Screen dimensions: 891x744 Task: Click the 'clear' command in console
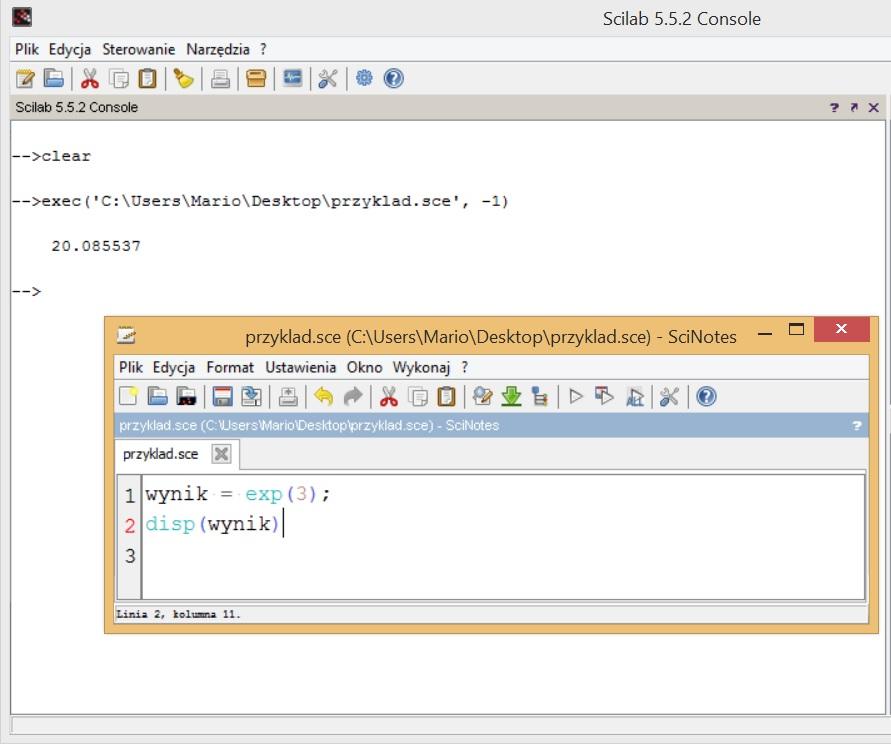pos(66,156)
